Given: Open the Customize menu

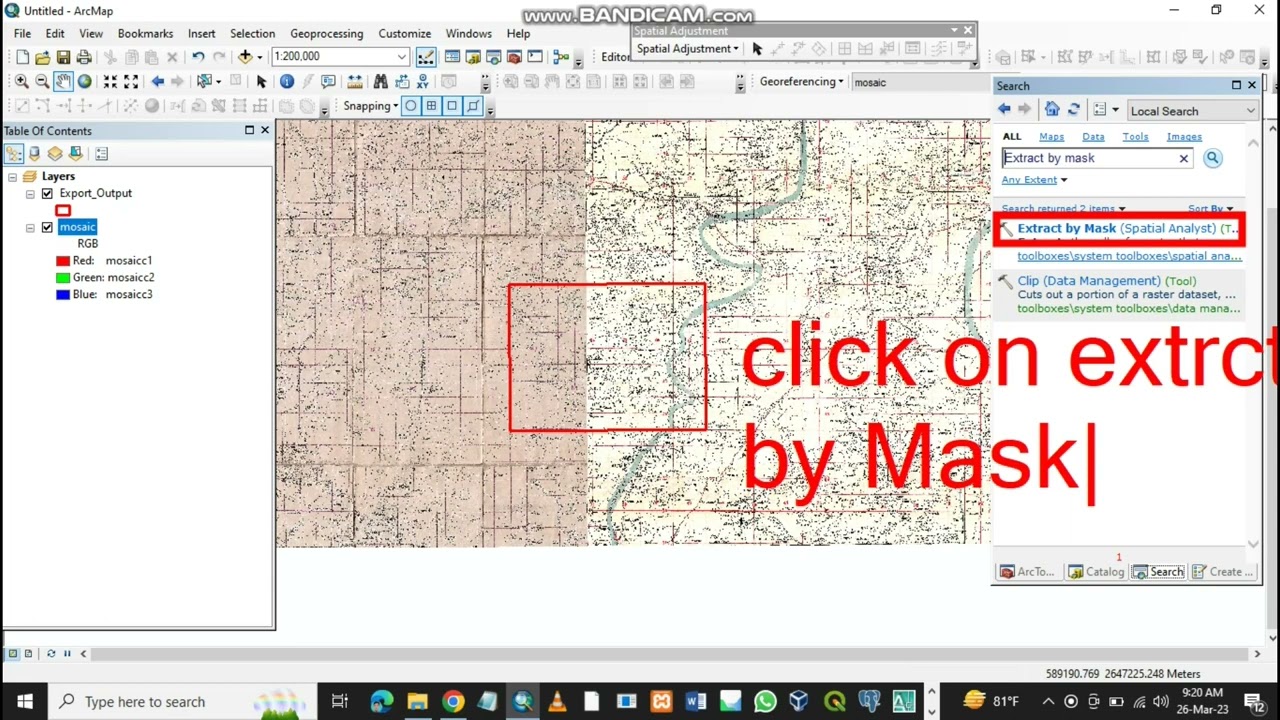Looking at the screenshot, I should (404, 33).
